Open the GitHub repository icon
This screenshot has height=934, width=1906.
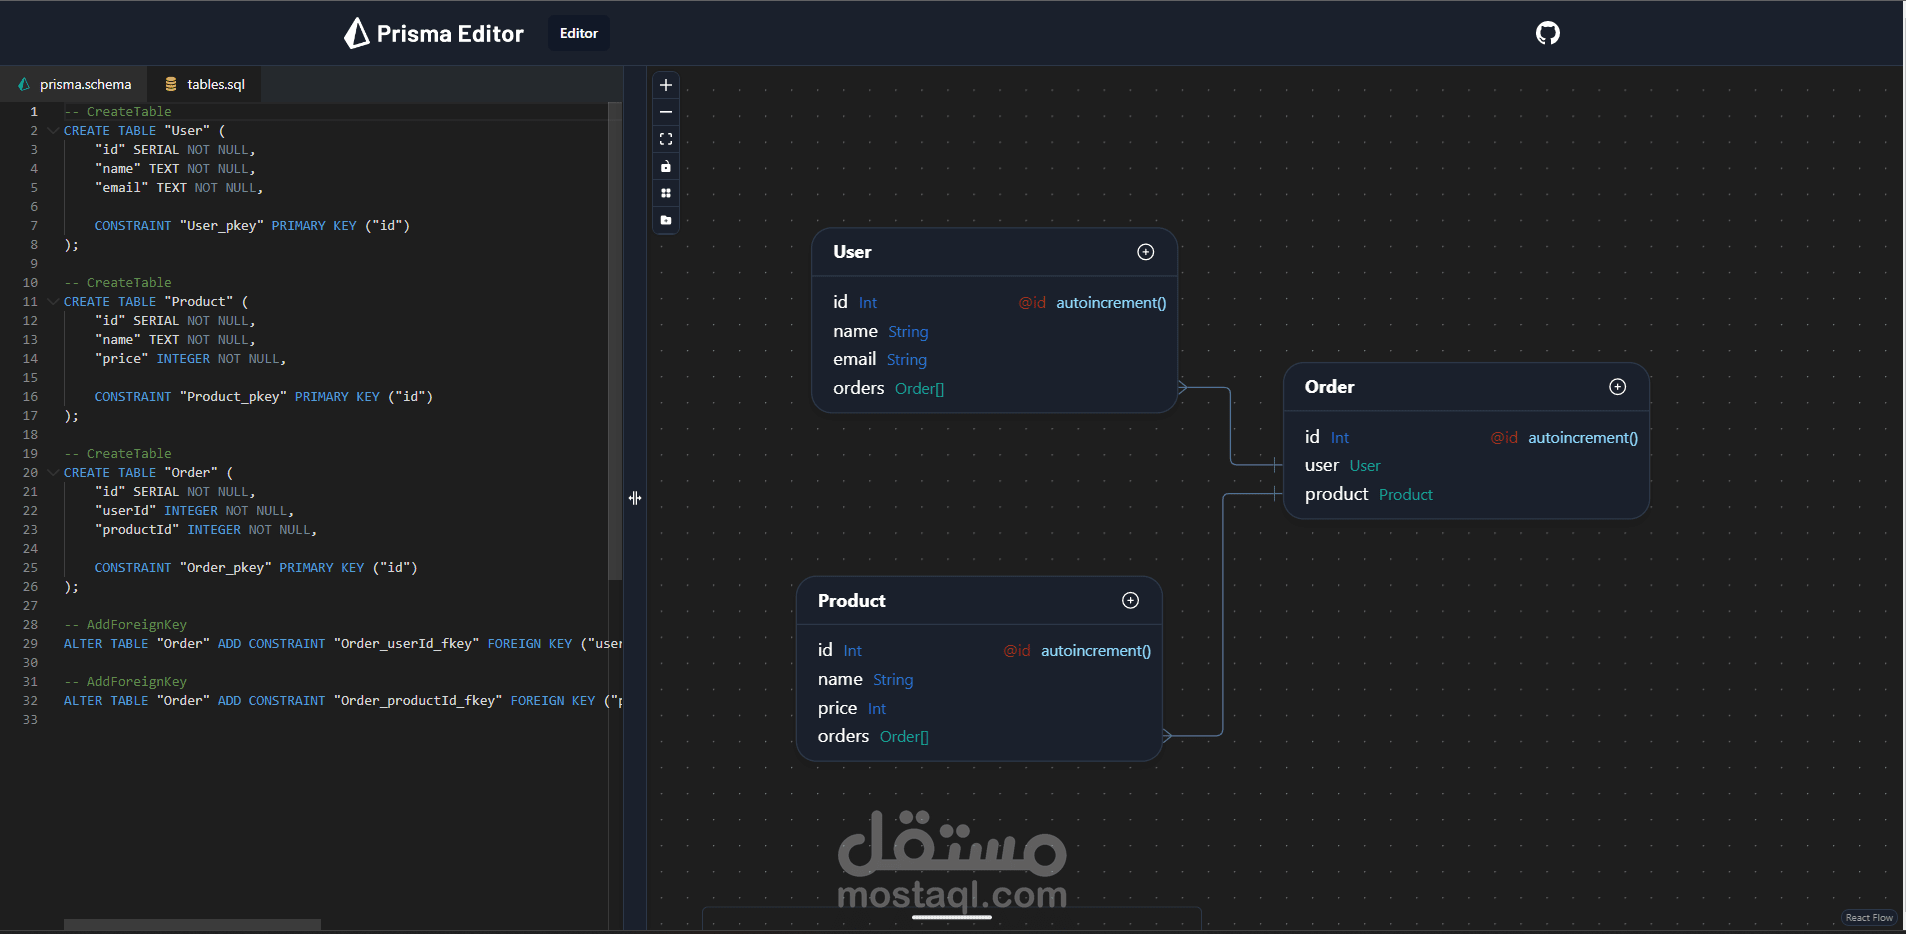pos(1547,33)
